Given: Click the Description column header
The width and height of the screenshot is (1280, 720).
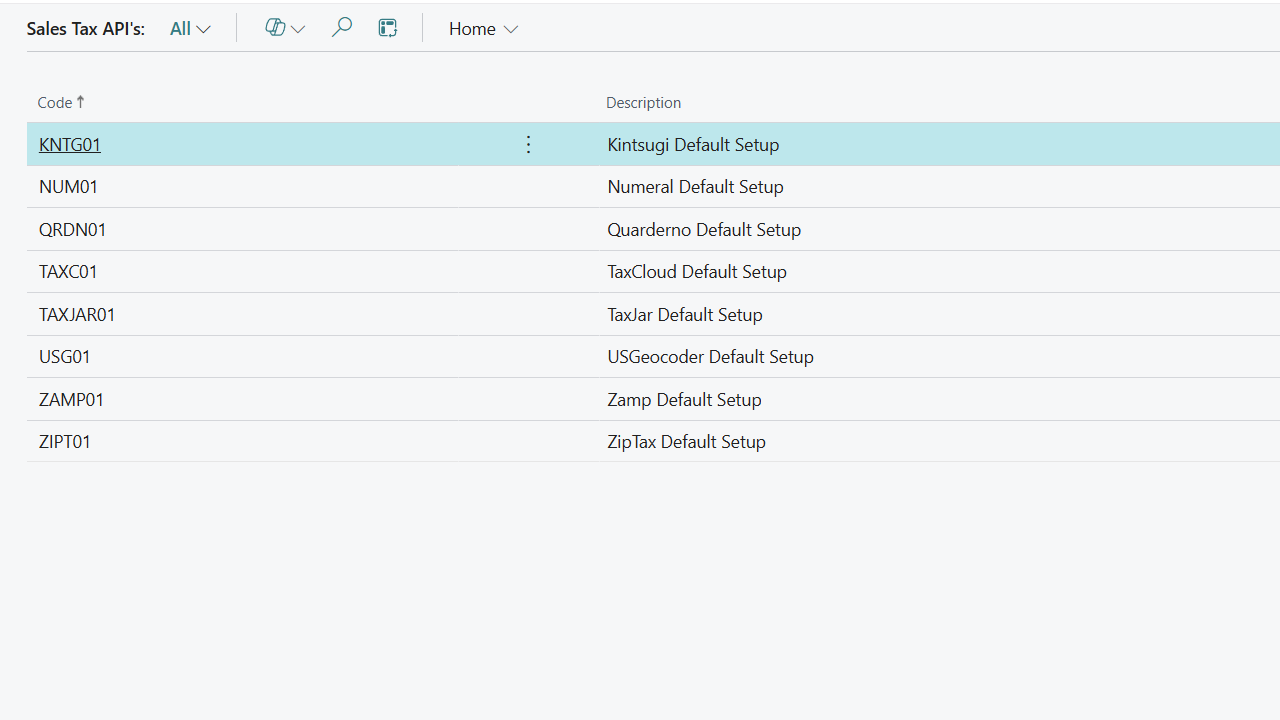Looking at the screenshot, I should (x=643, y=102).
